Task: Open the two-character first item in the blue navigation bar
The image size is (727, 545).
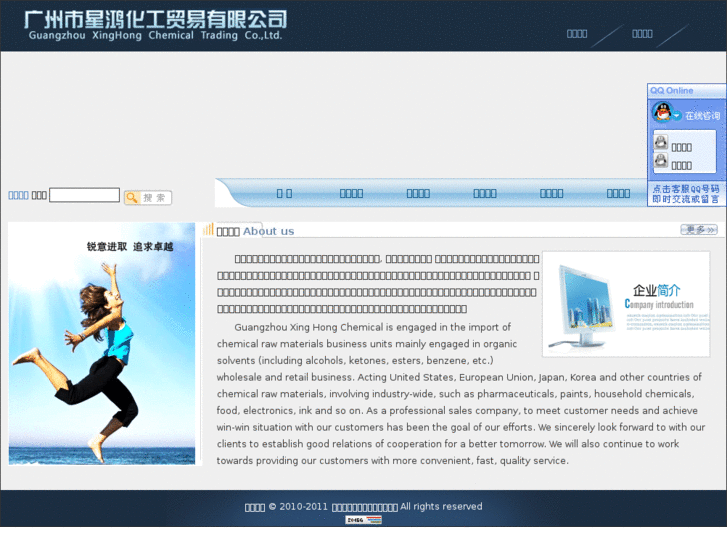Action: (x=284, y=193)
